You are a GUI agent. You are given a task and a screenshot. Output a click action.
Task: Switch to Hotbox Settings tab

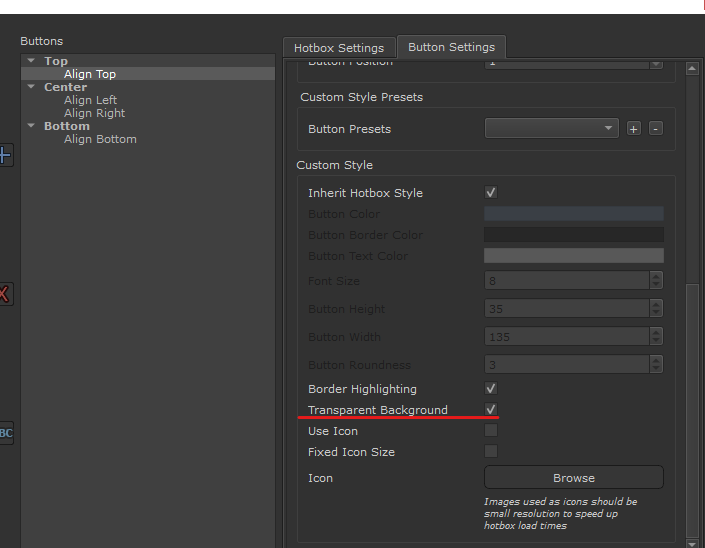point(338,48)
